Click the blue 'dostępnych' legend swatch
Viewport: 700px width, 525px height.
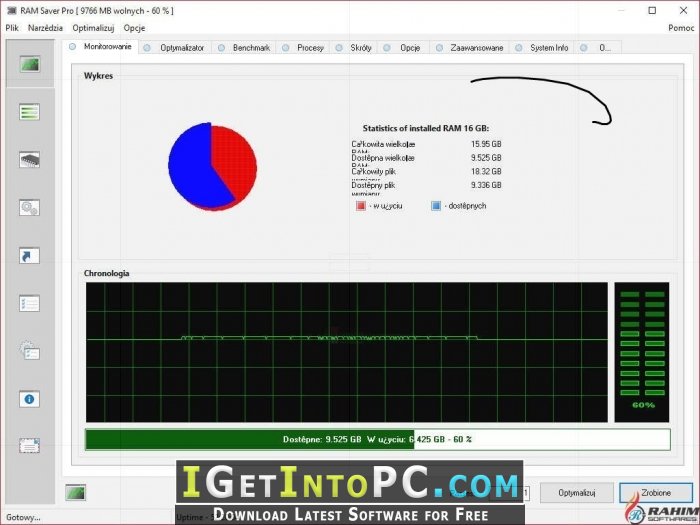(436, 206)
